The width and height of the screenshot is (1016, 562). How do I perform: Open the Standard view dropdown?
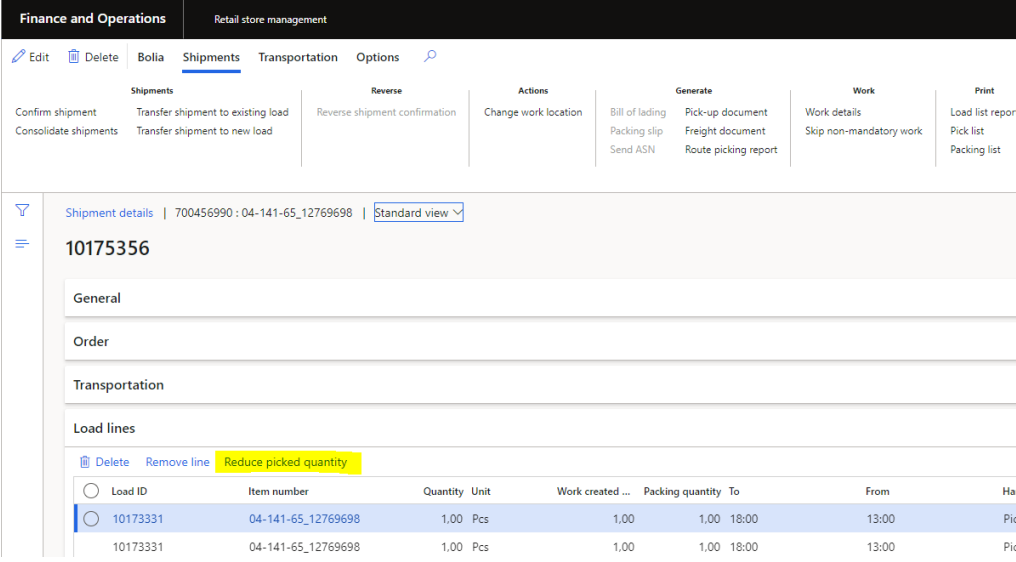click(x=418, y=213)
